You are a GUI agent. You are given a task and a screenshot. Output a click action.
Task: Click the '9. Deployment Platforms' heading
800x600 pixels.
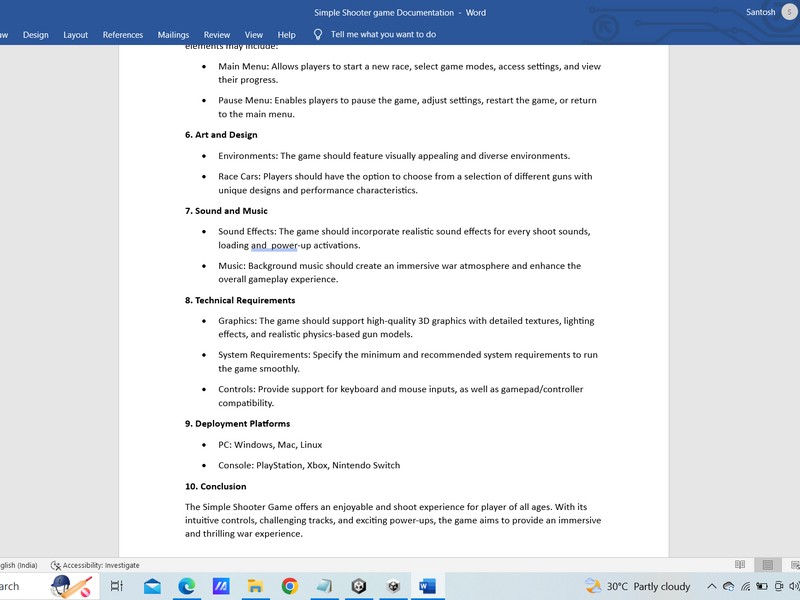[237, 424]
